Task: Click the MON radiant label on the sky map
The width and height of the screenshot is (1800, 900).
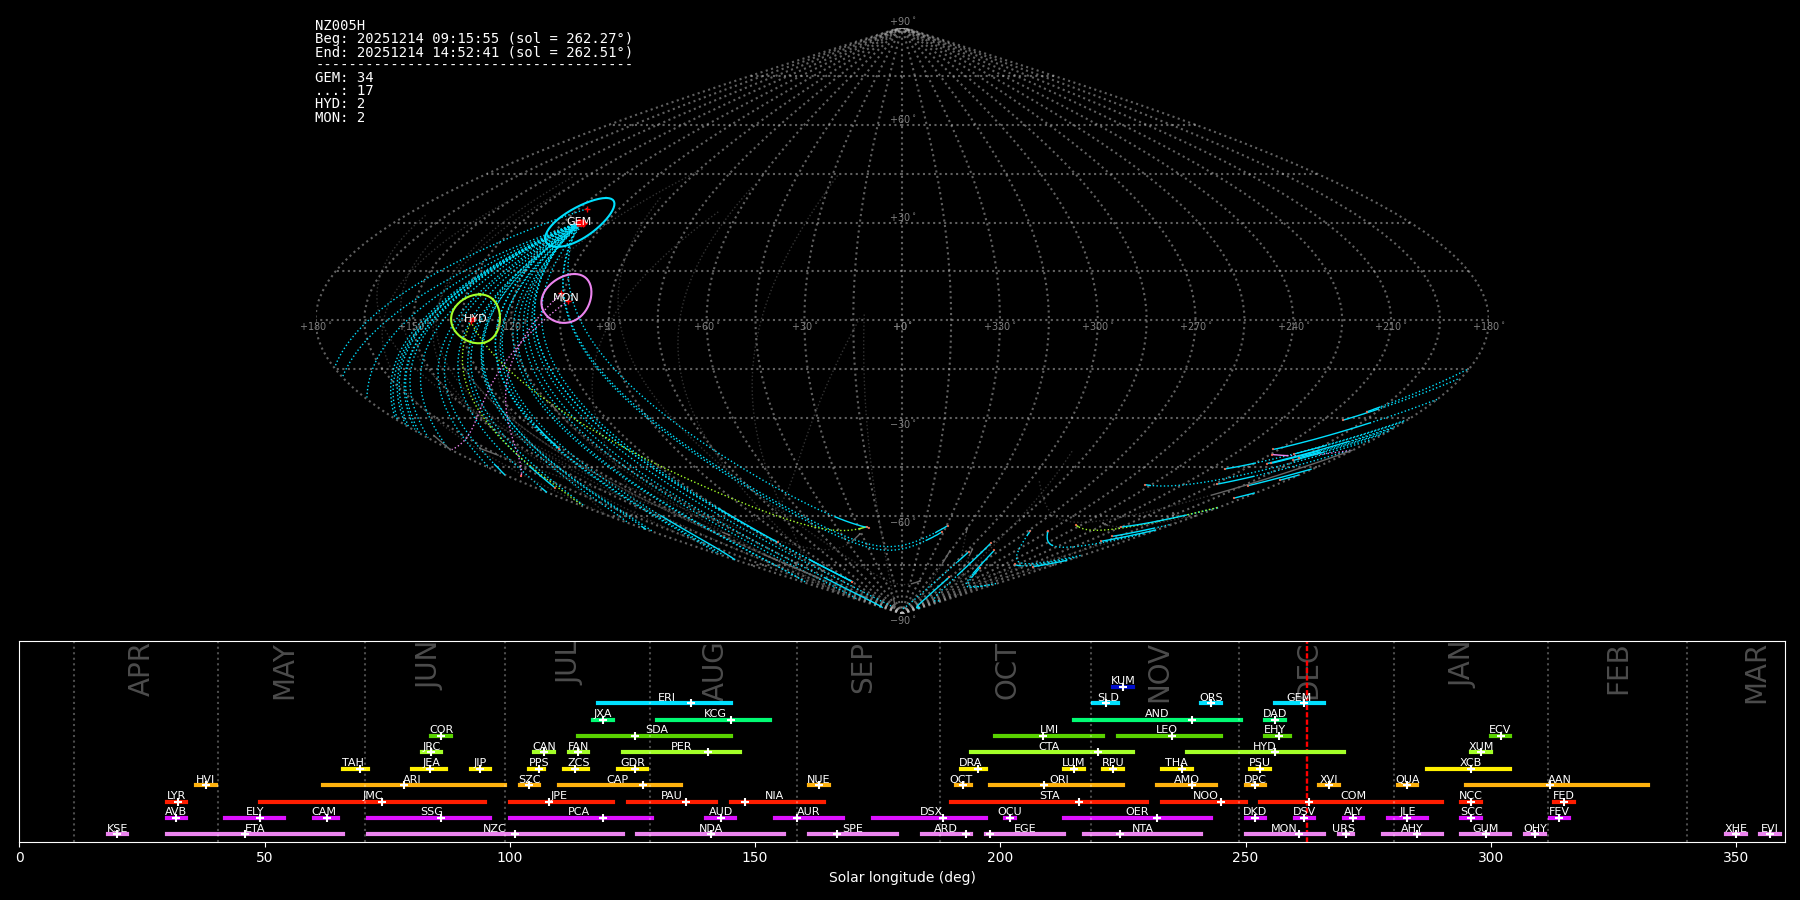Action: (566, 298)
